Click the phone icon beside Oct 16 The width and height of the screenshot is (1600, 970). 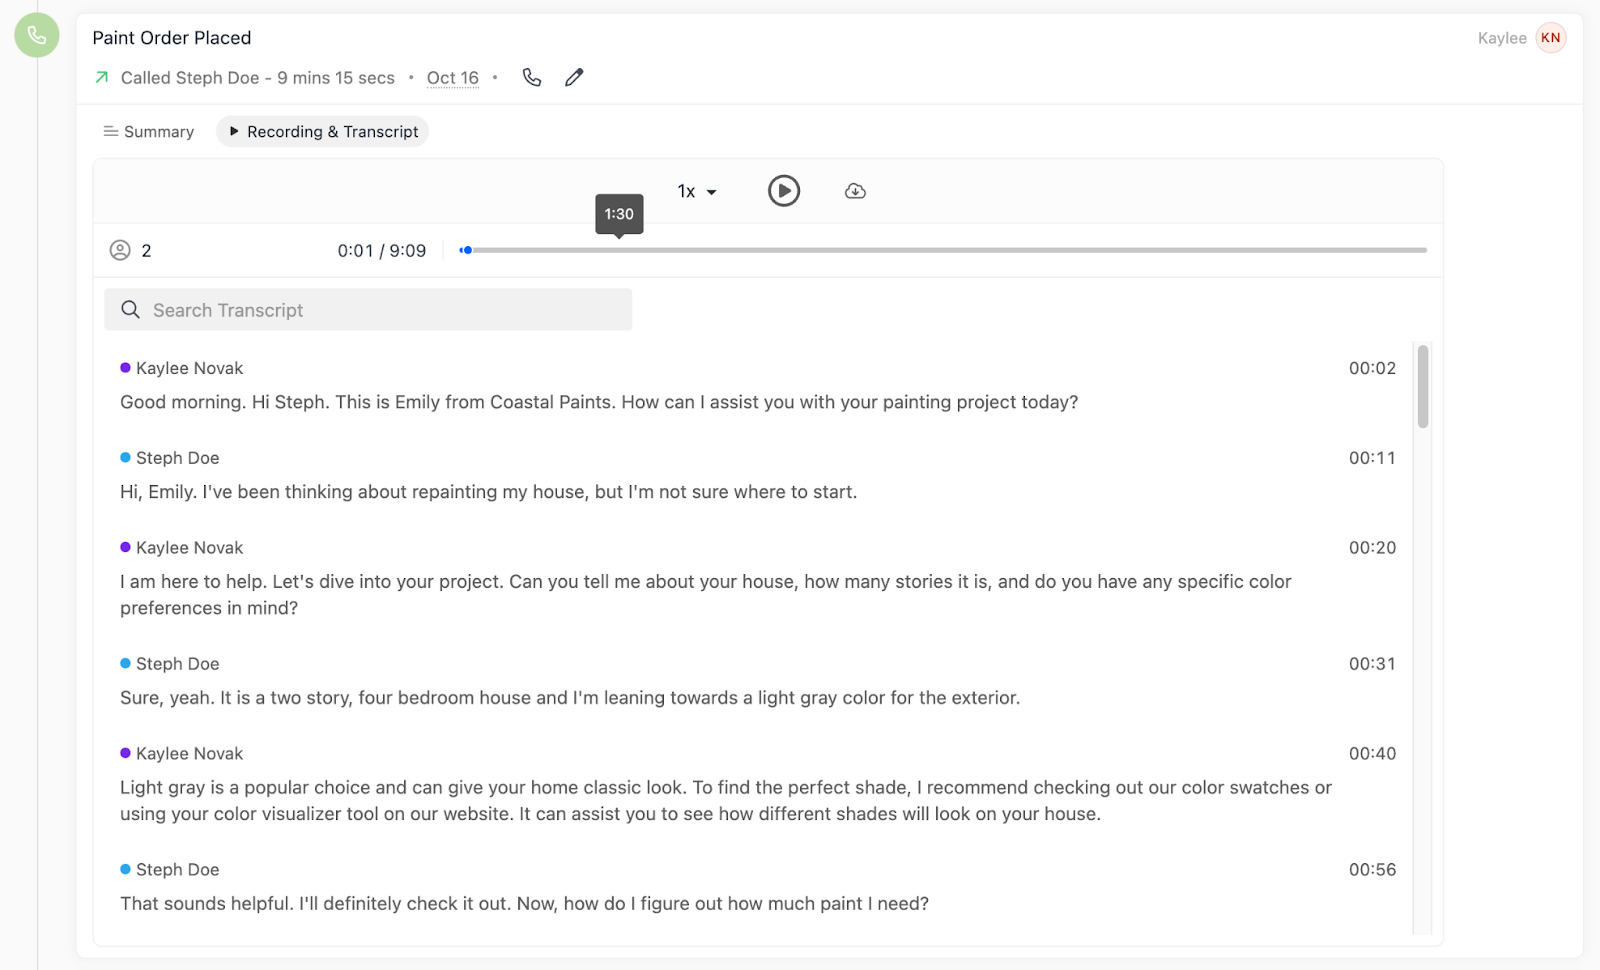click(x=532, y=78)
